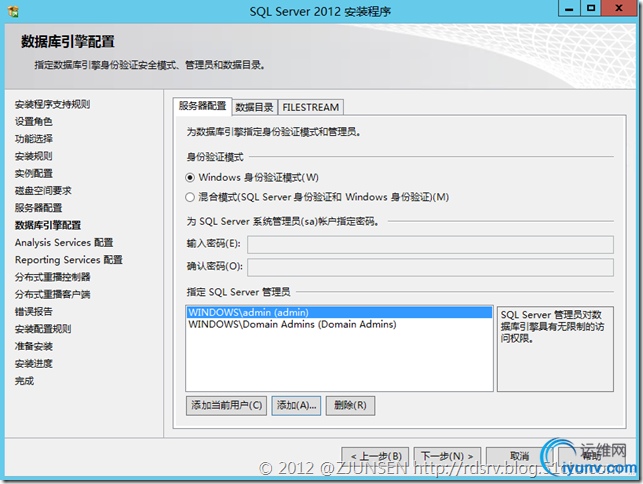This screenshot has width=643, height=484.
Task: Click 添加当前用户(C) button
Action: click(x=226, y=406)
